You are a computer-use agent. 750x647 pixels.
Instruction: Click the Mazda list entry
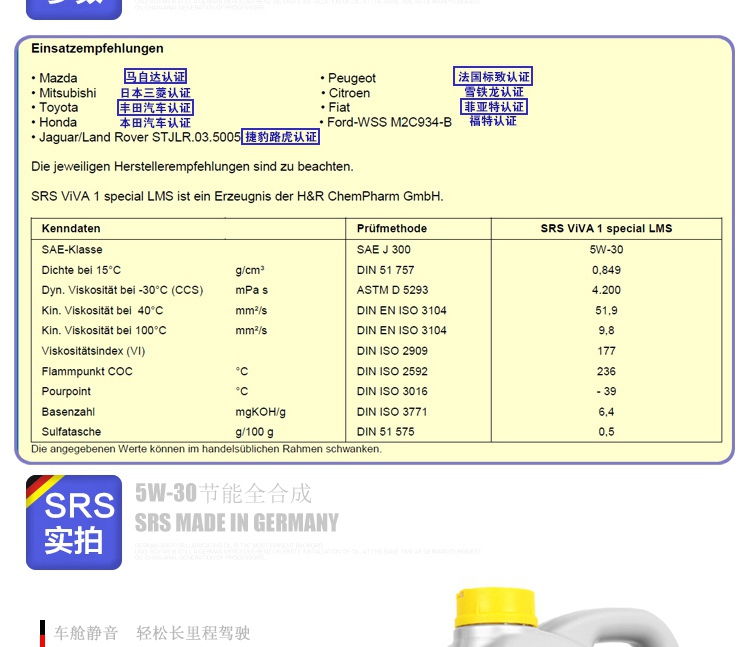click(54, 78)
